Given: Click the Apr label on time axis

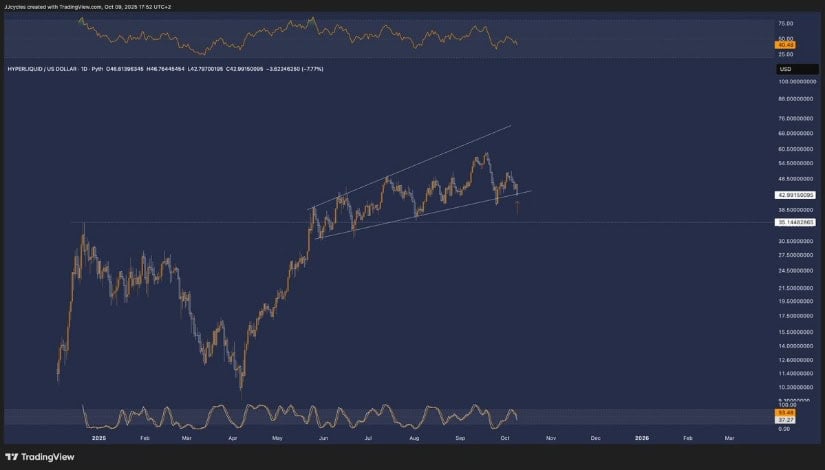Looking at the screenshot, I should (232, 438).
